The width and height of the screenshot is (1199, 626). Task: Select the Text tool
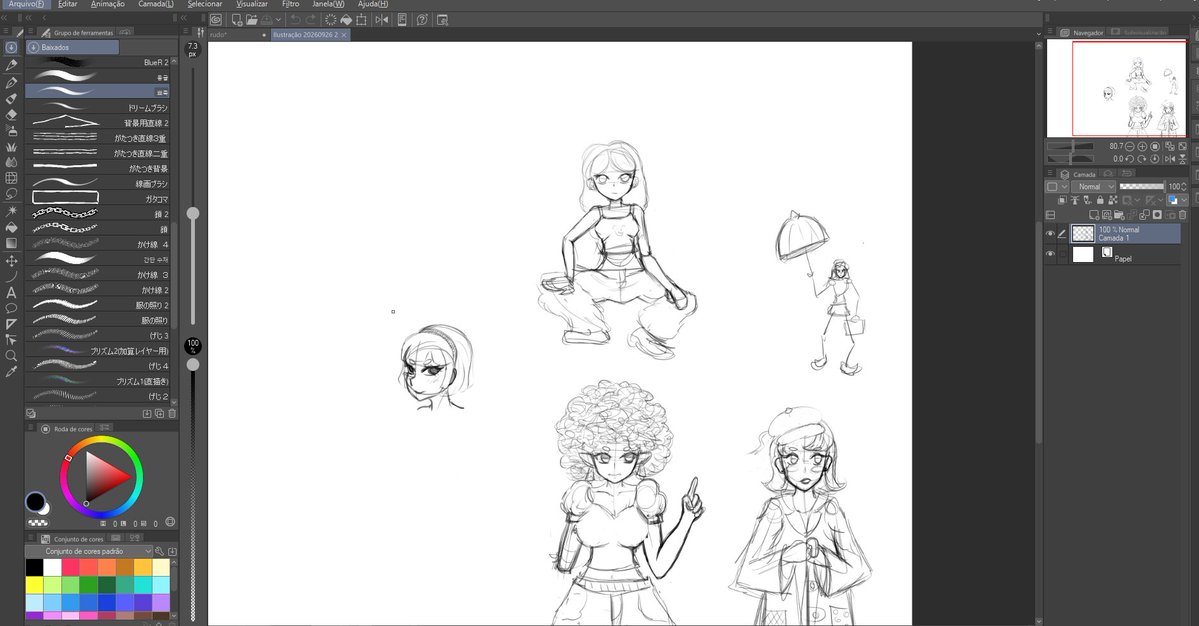[x=11, y=292]
